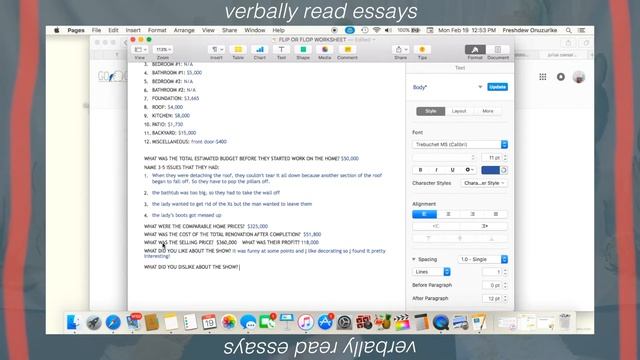Increase paragraph indent
Image resolution: width=640 pixels, height=360 pixels.
[484, 226]
